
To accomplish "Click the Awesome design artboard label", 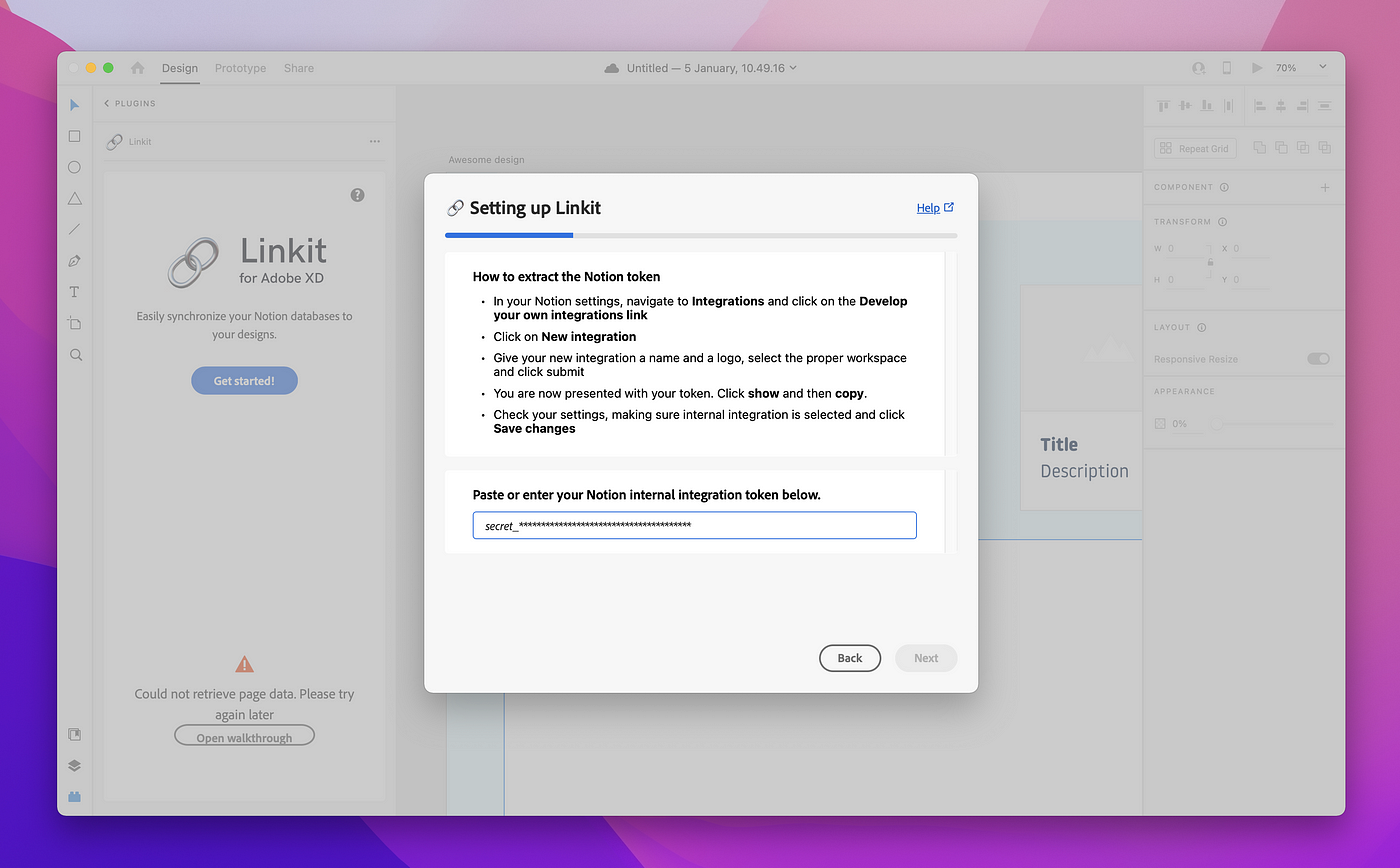I will [486, 160].
